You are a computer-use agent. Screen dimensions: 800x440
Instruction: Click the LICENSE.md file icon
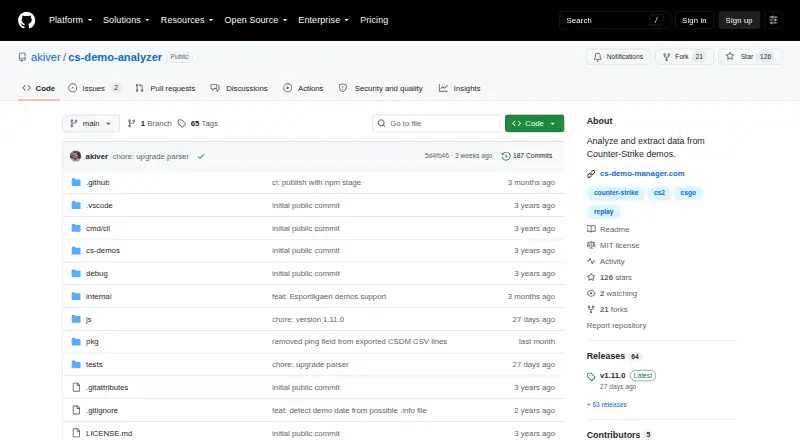coord(76,433)
